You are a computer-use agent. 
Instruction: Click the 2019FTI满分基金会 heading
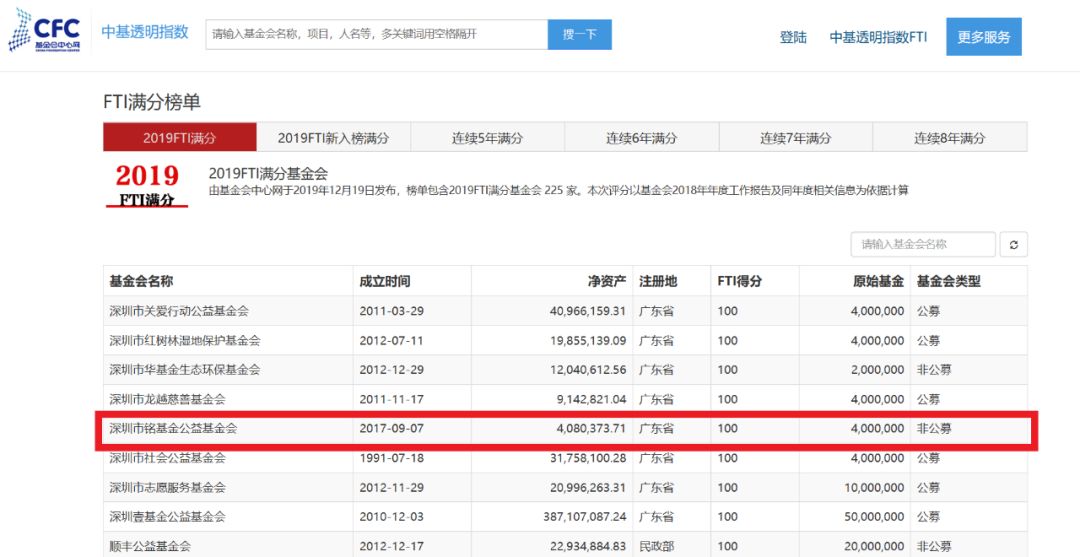(268, 174)
